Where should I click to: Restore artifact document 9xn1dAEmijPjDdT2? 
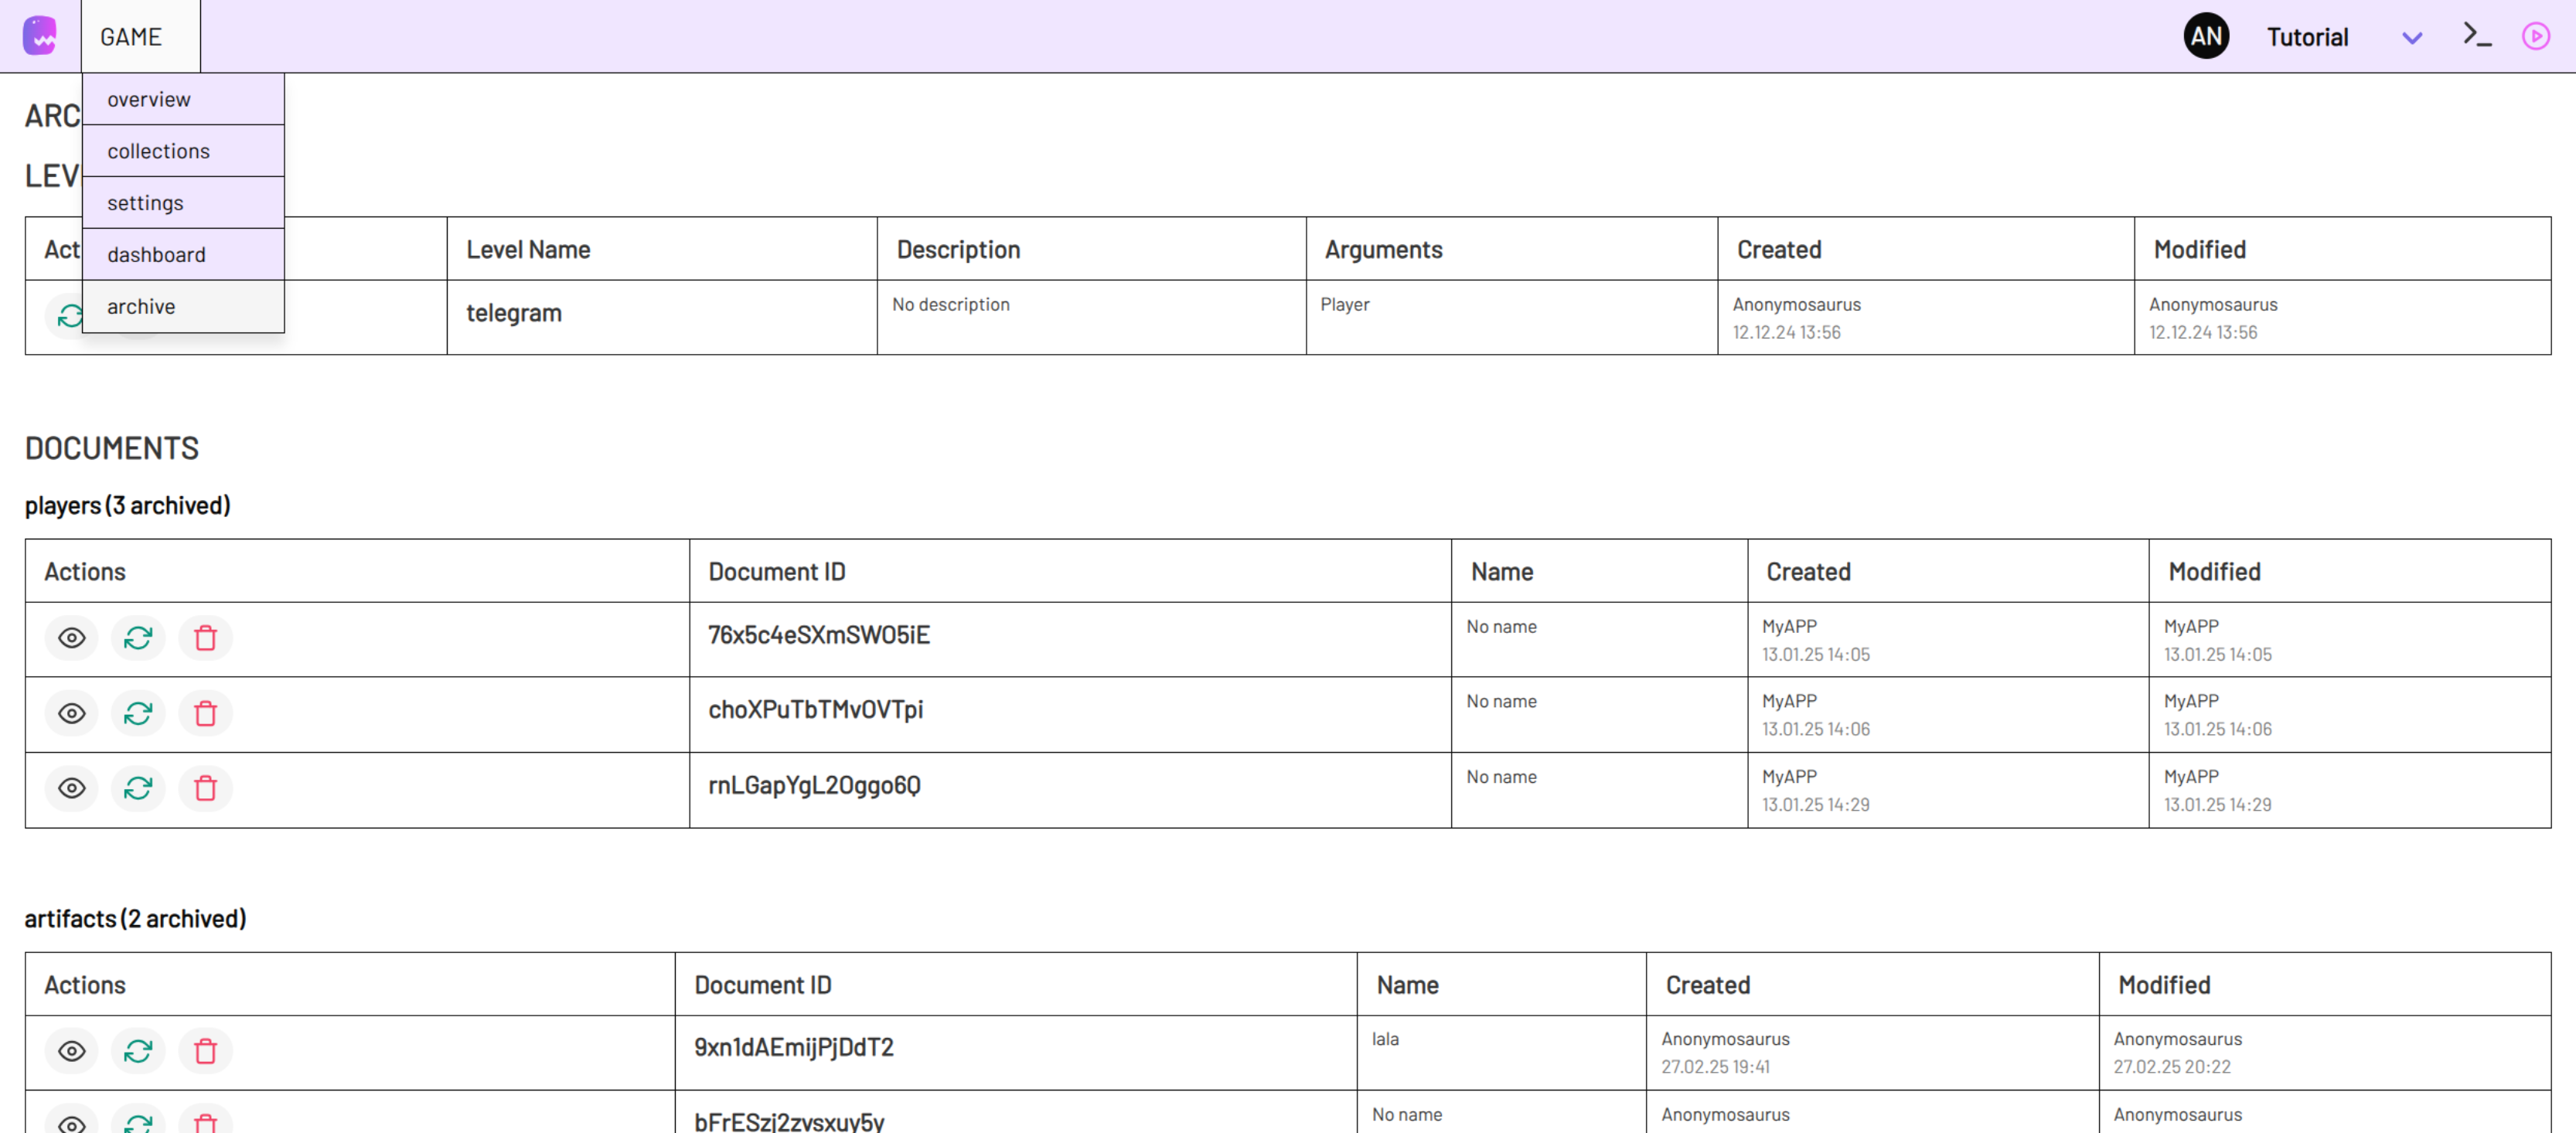pos(138,1051)
